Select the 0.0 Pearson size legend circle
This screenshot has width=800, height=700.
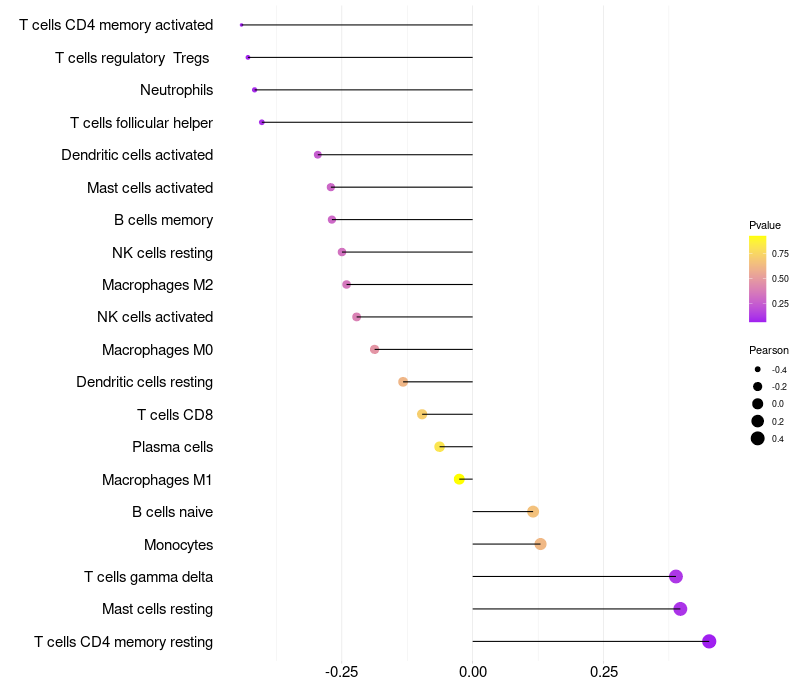pos(758,404)
